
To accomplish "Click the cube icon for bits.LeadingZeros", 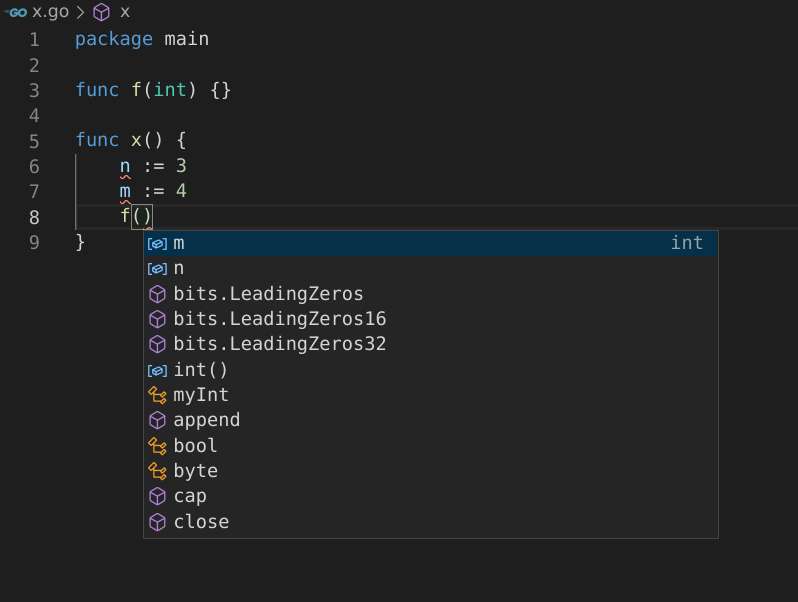I will tap(157, 294).
